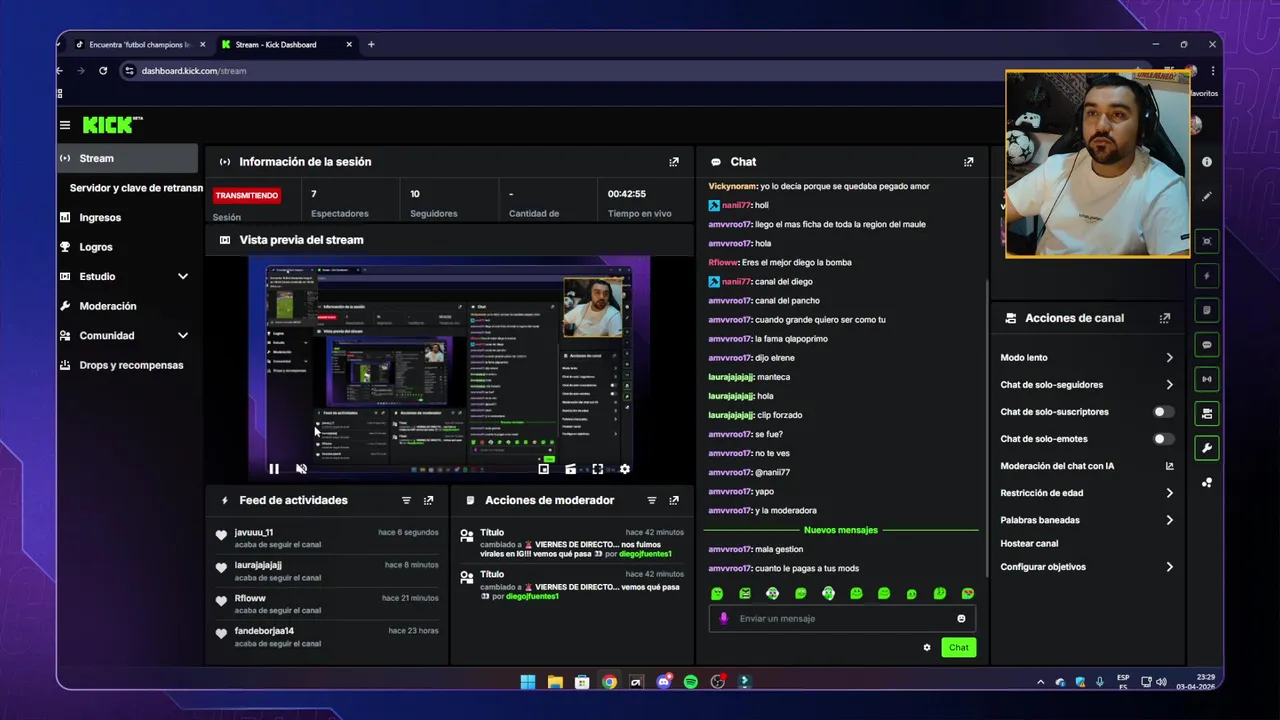Click fandeborjaa14 in the activity feed
1280x720 pixels.
pos(264,631)
